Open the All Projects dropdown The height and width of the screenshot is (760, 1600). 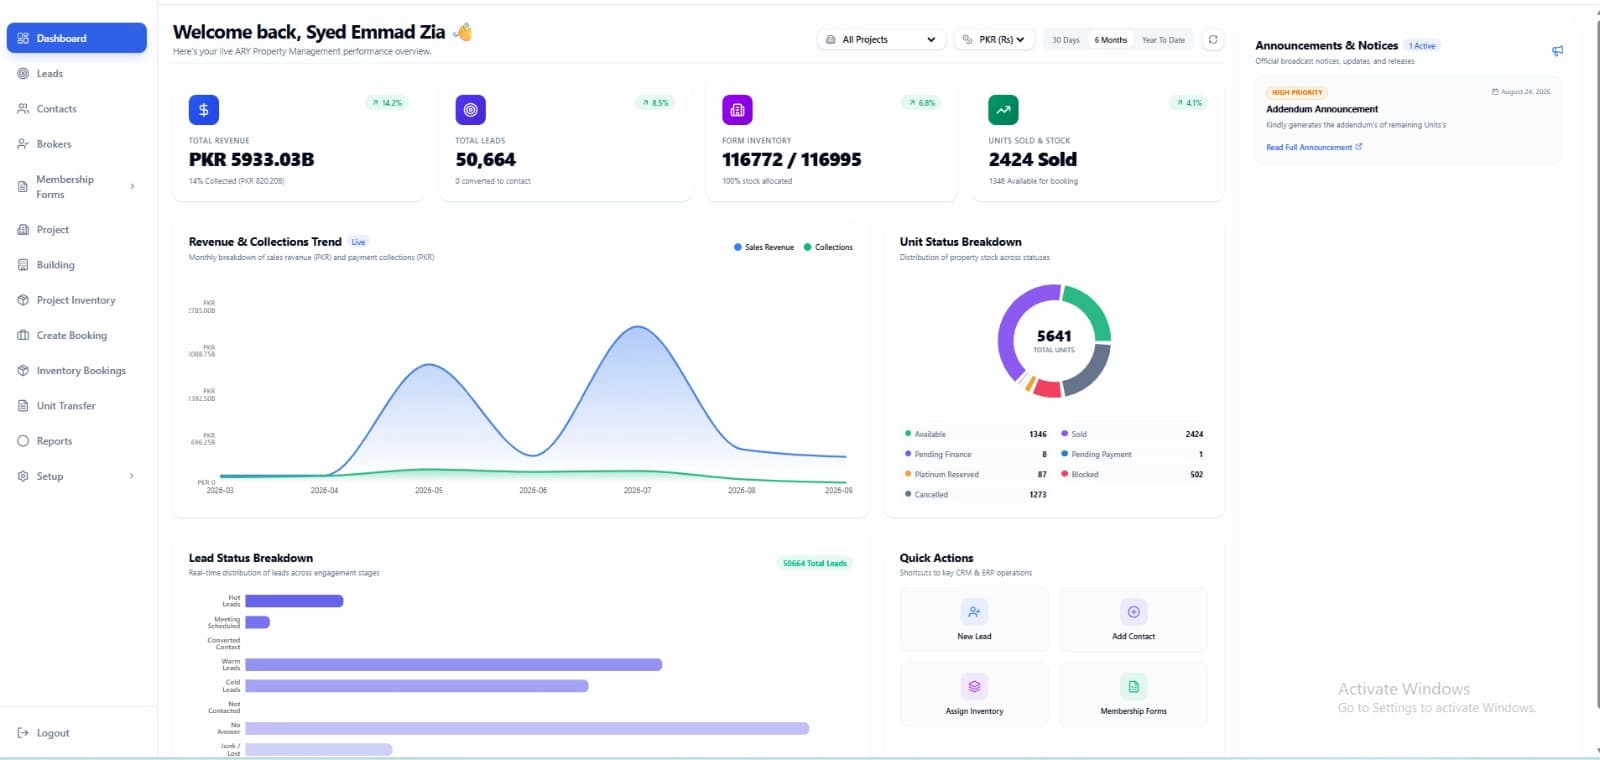[x=881, y=40]
